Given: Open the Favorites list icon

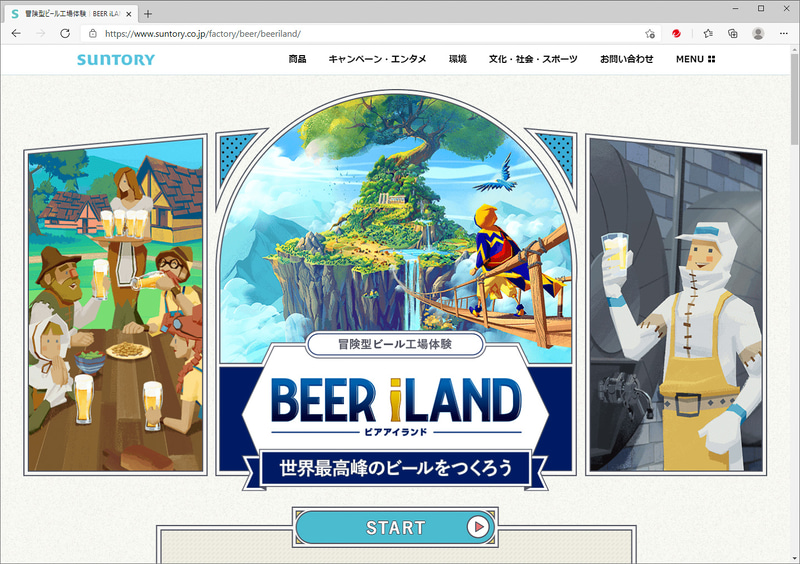Looking at the screenshot, I should click(708, 34).
